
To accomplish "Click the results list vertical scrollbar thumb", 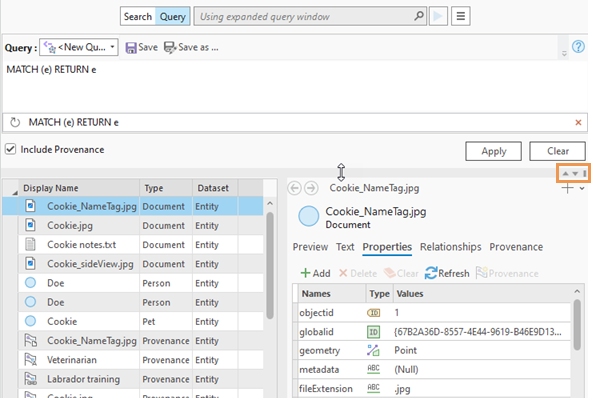I will [270, 266].
